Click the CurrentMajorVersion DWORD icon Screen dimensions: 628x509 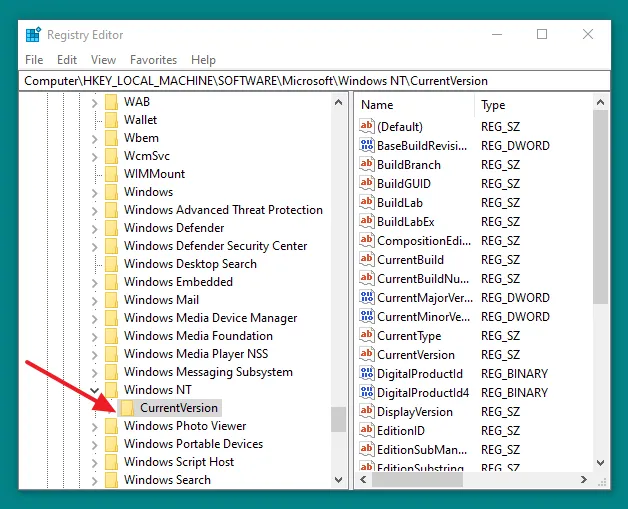click(x=366, y=298)
